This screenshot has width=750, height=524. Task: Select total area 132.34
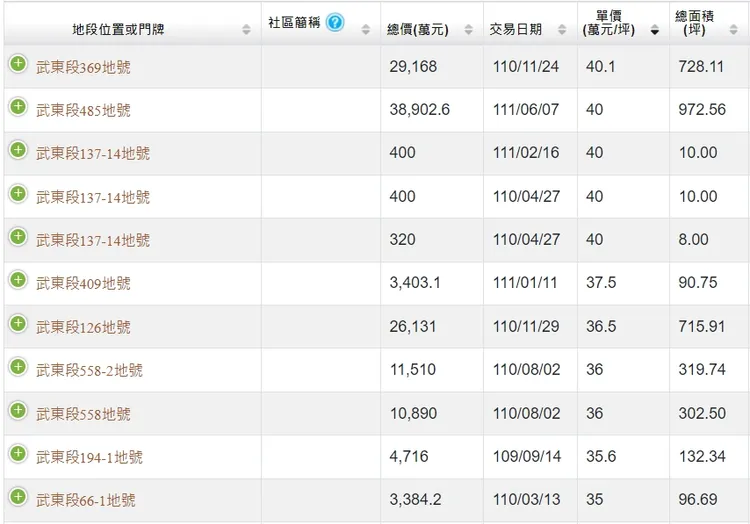[x=702, y=456]
